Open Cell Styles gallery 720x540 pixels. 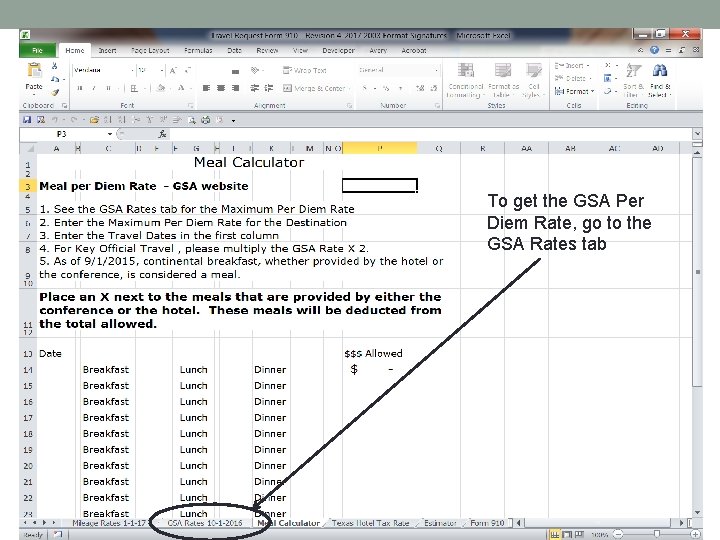coord(534,80)
